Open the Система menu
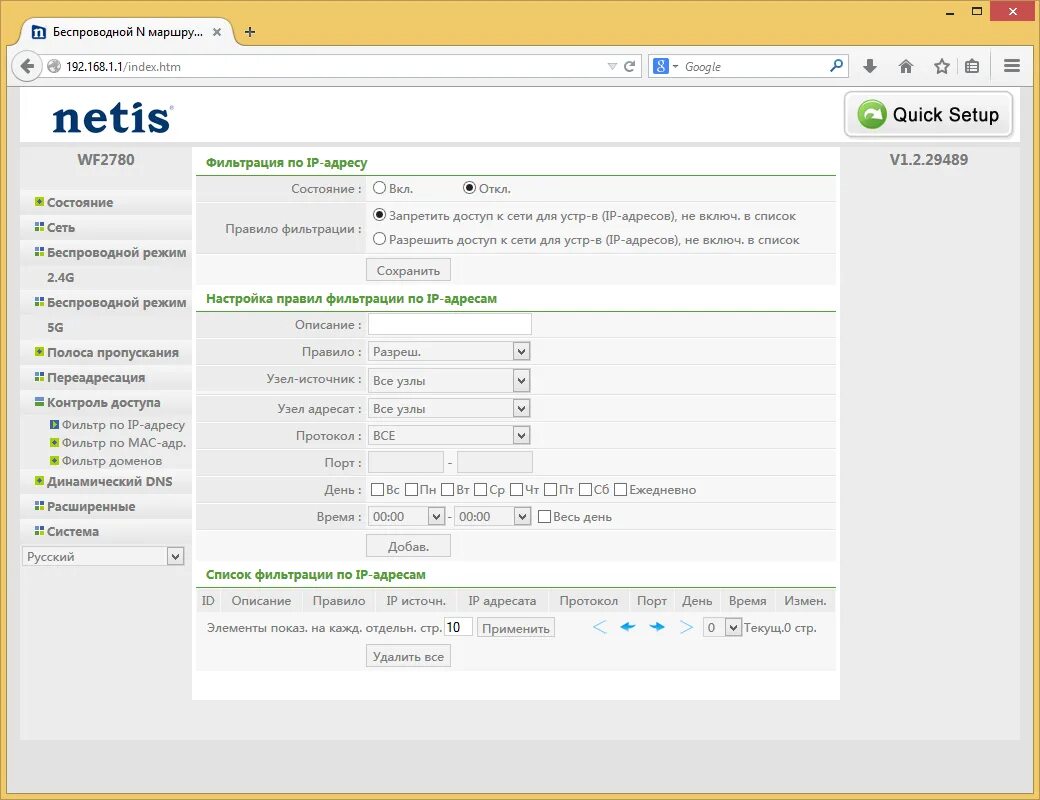The height and width of the screenshot is (800, 1040). pyautogui.click(x=72, y=531)
